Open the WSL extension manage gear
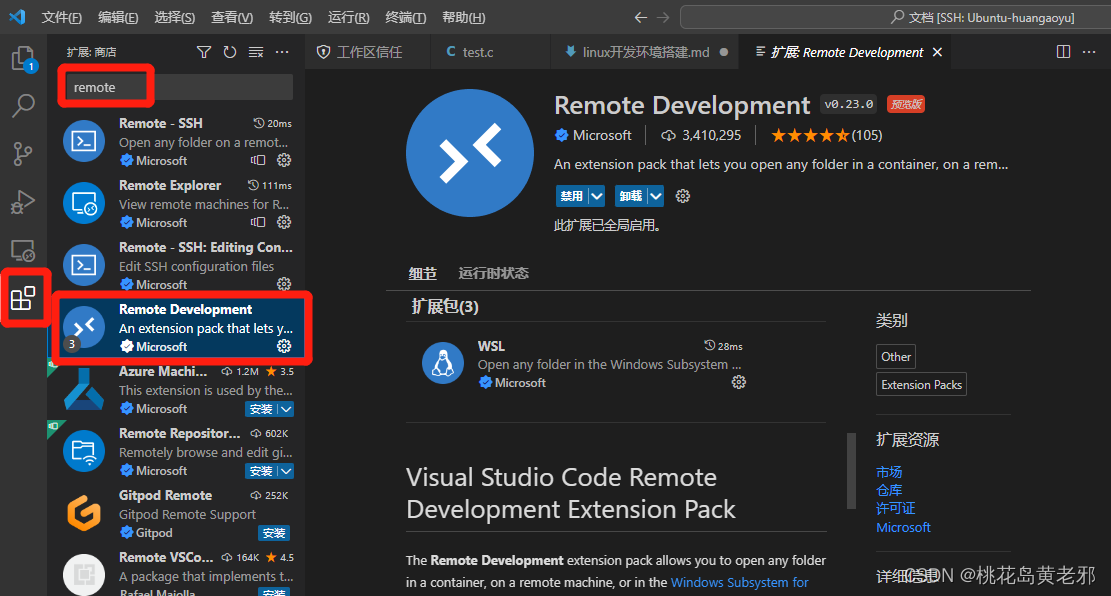This screenshot has height=596, width=1111. pyautogui.click(x=738, y=382)
